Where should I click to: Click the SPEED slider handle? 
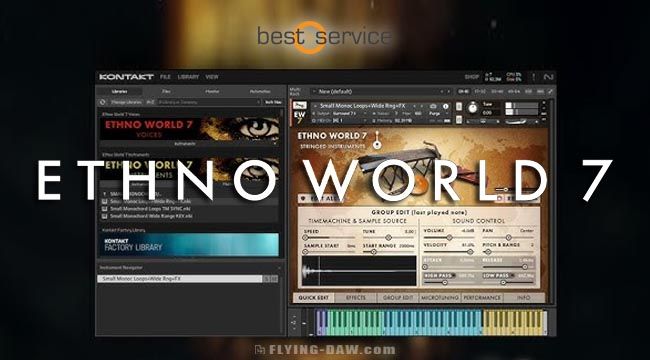(306, 238)
